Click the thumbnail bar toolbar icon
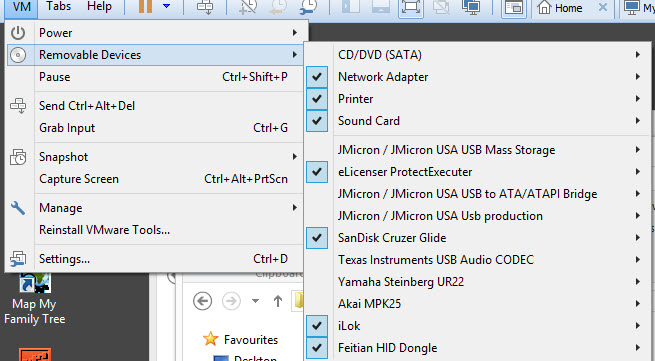Screen dimensions: 655x361 tap(513, 7)
